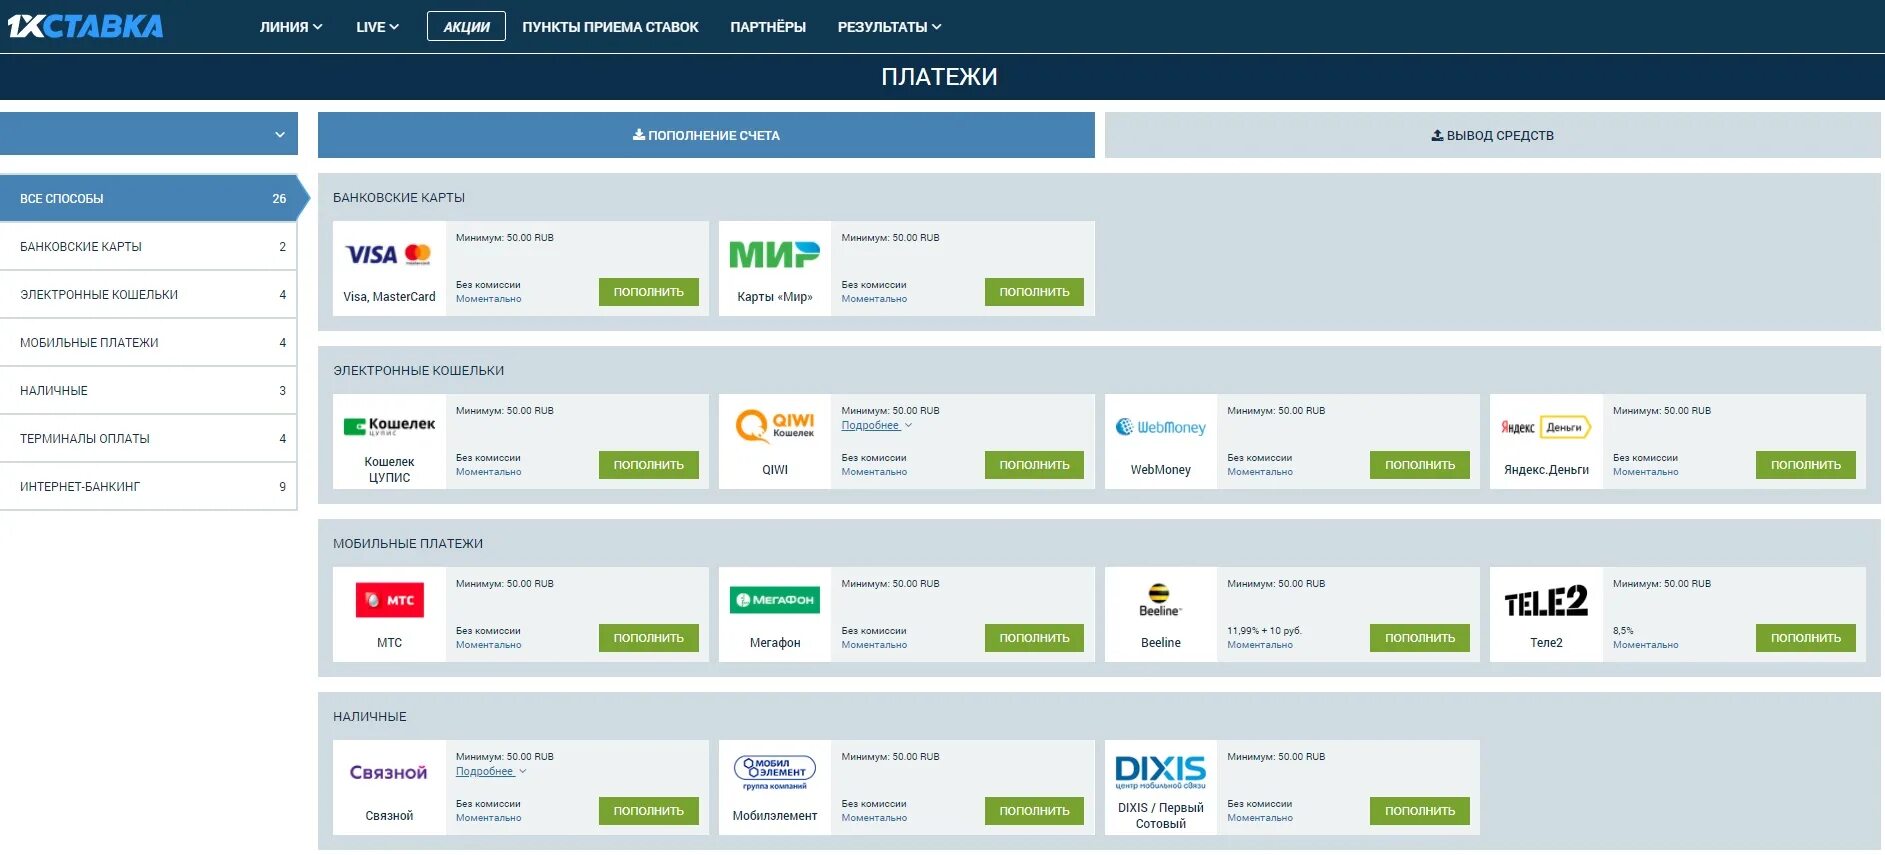Click ПОПОЛНИТЬ for QIWI
The height and width of the screenshot is (855, 1885).
(x=1034, y=465)
